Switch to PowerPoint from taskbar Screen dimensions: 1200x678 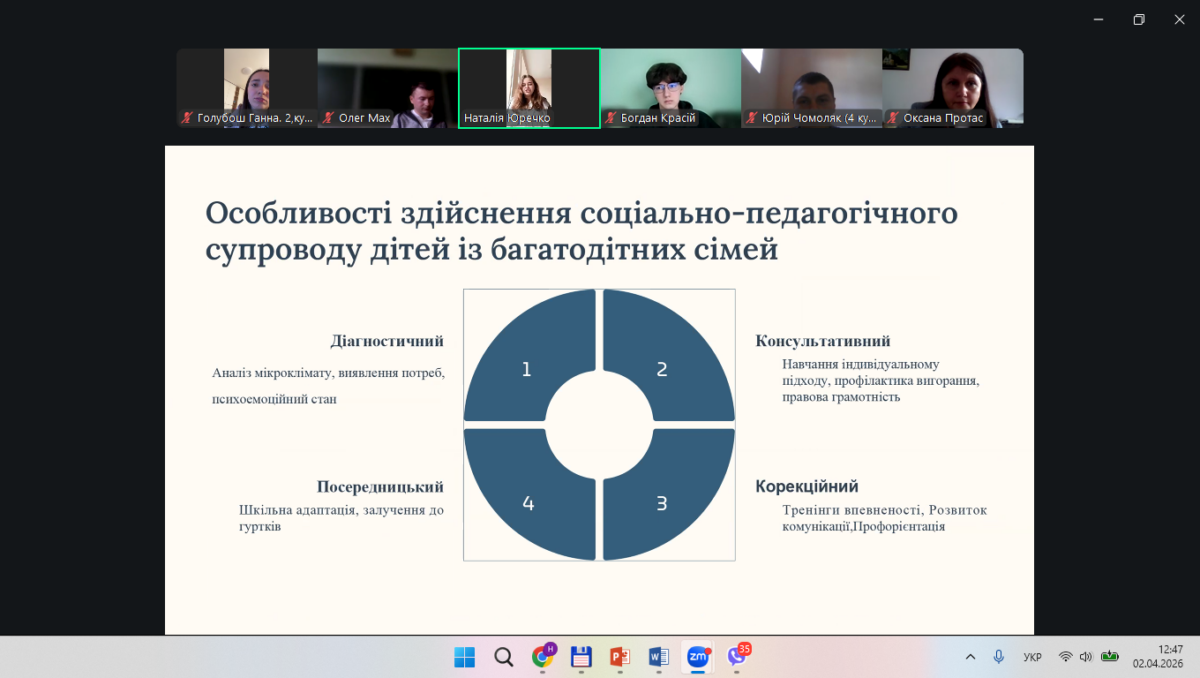pyautogui.click(x=620, y=657)
